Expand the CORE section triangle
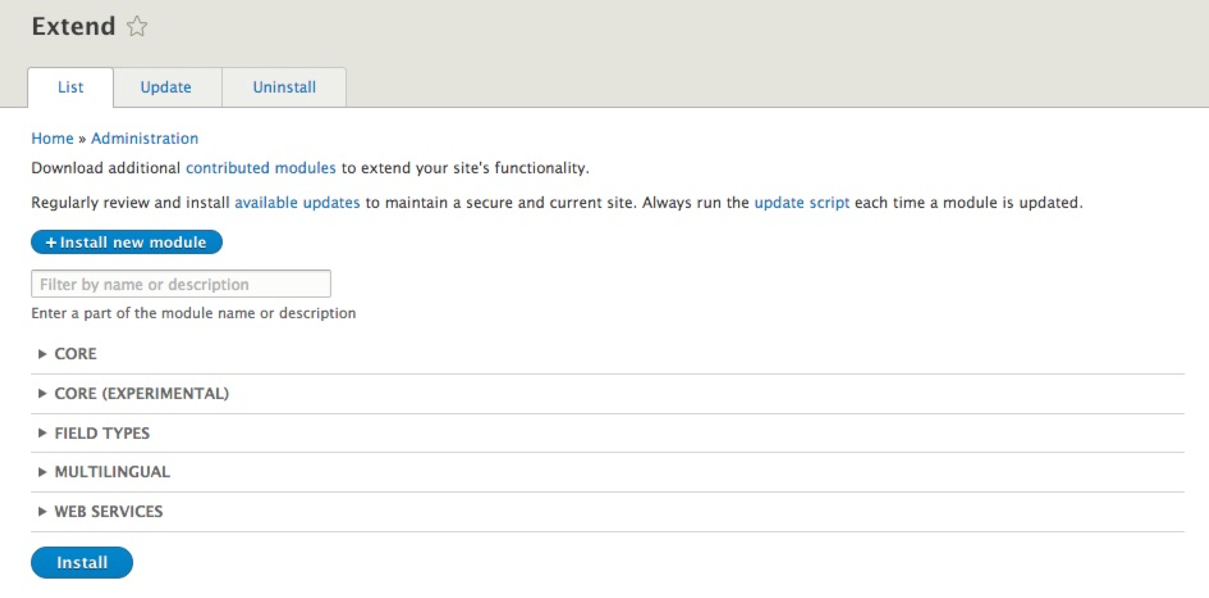 pos(42,354)
